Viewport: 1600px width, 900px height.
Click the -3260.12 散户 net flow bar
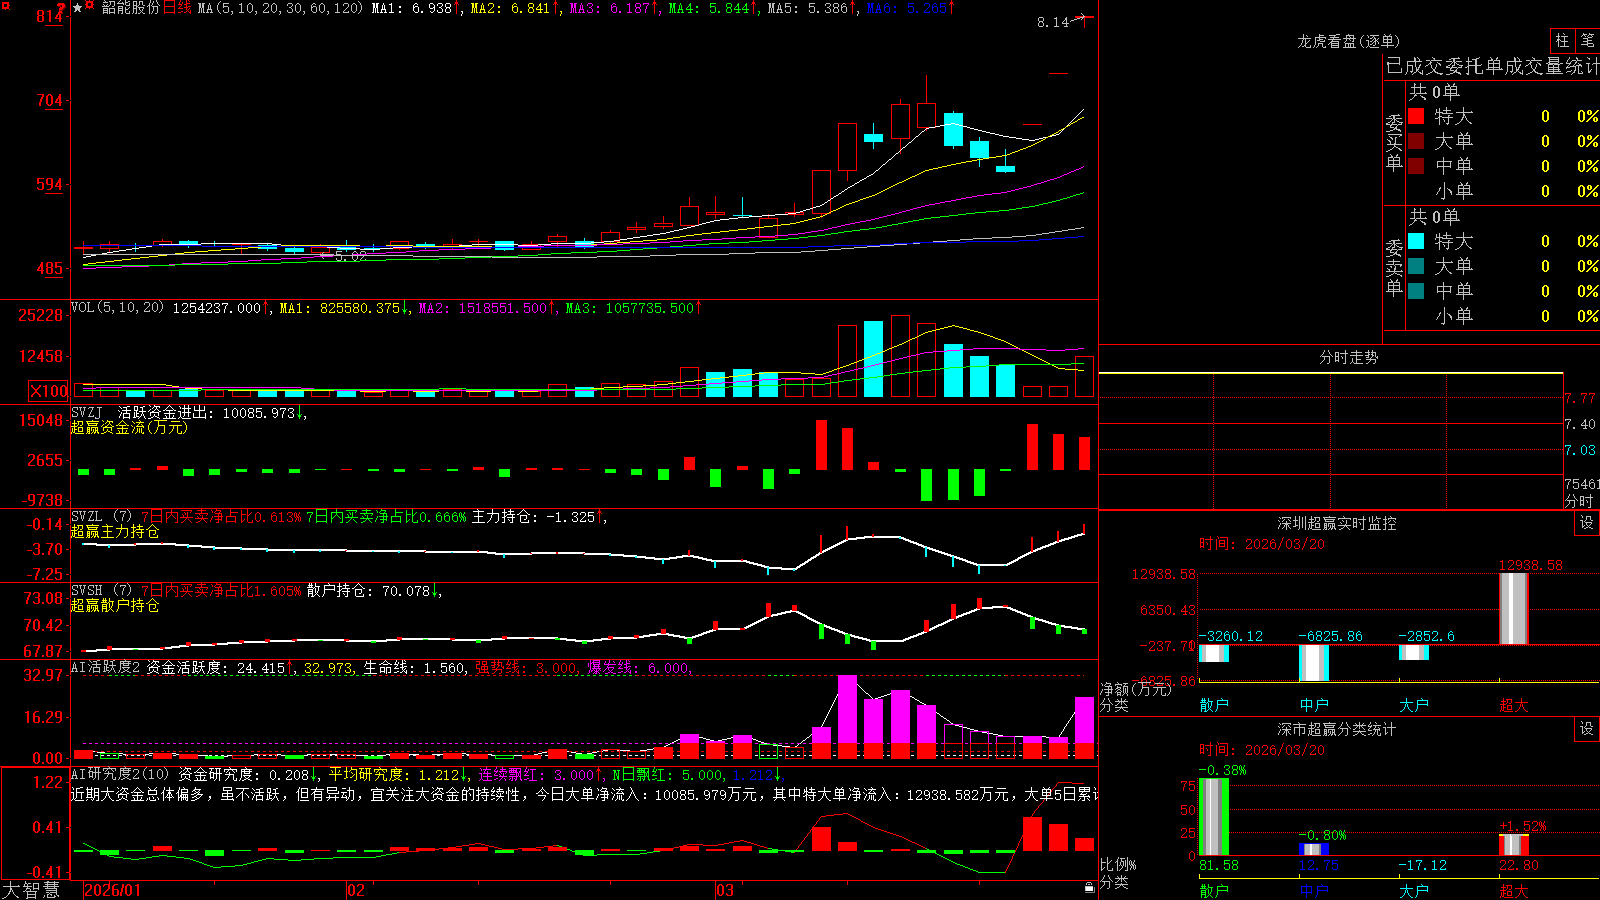(x=1214, y=653)
